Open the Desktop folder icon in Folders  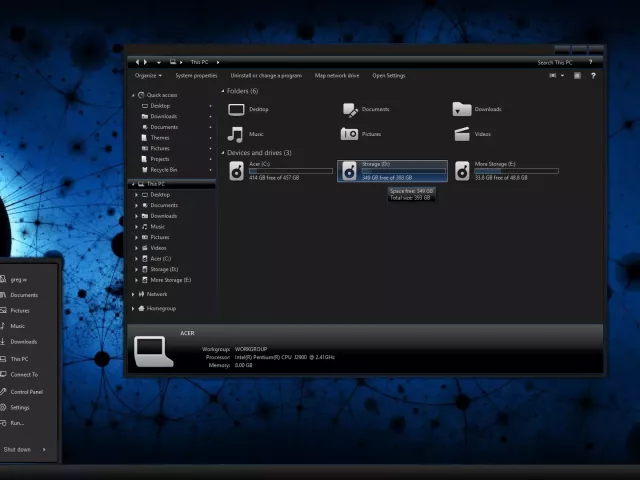pyautogui.click(x=236, y=109)
